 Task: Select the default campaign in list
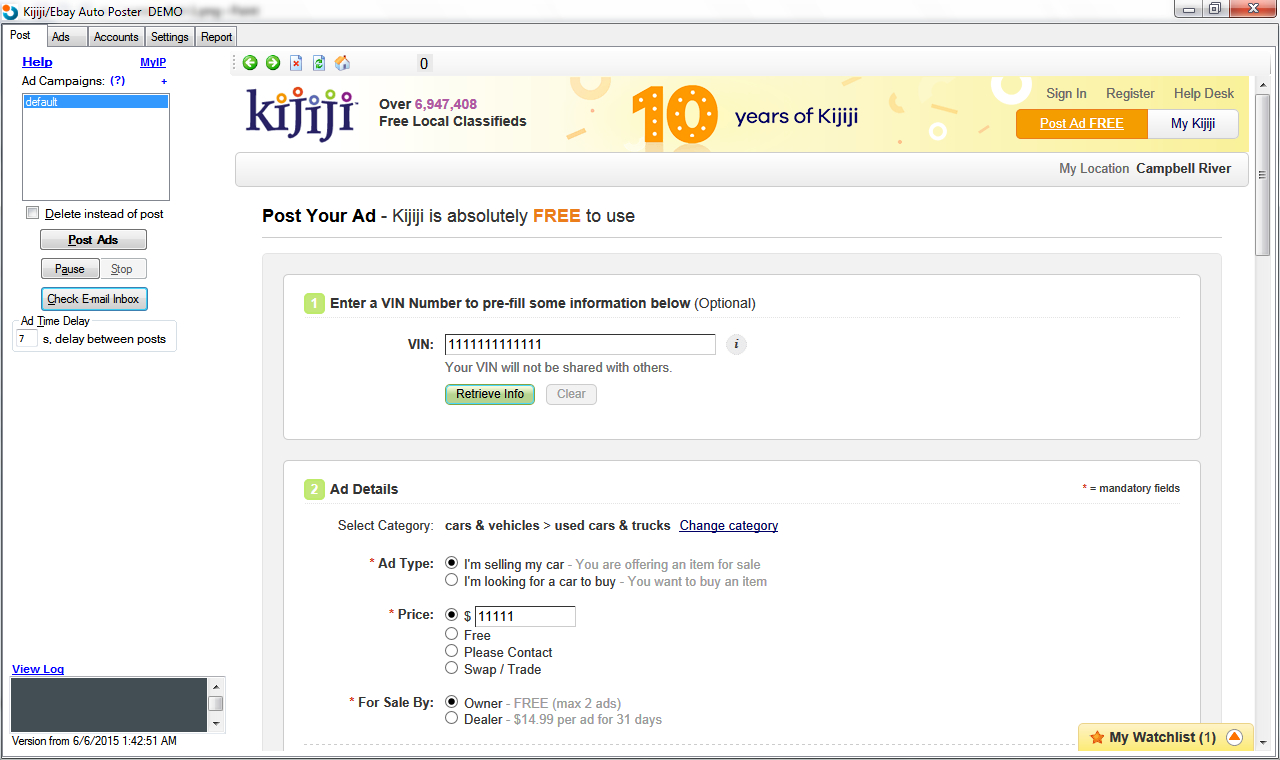click(x=96, y=102)
